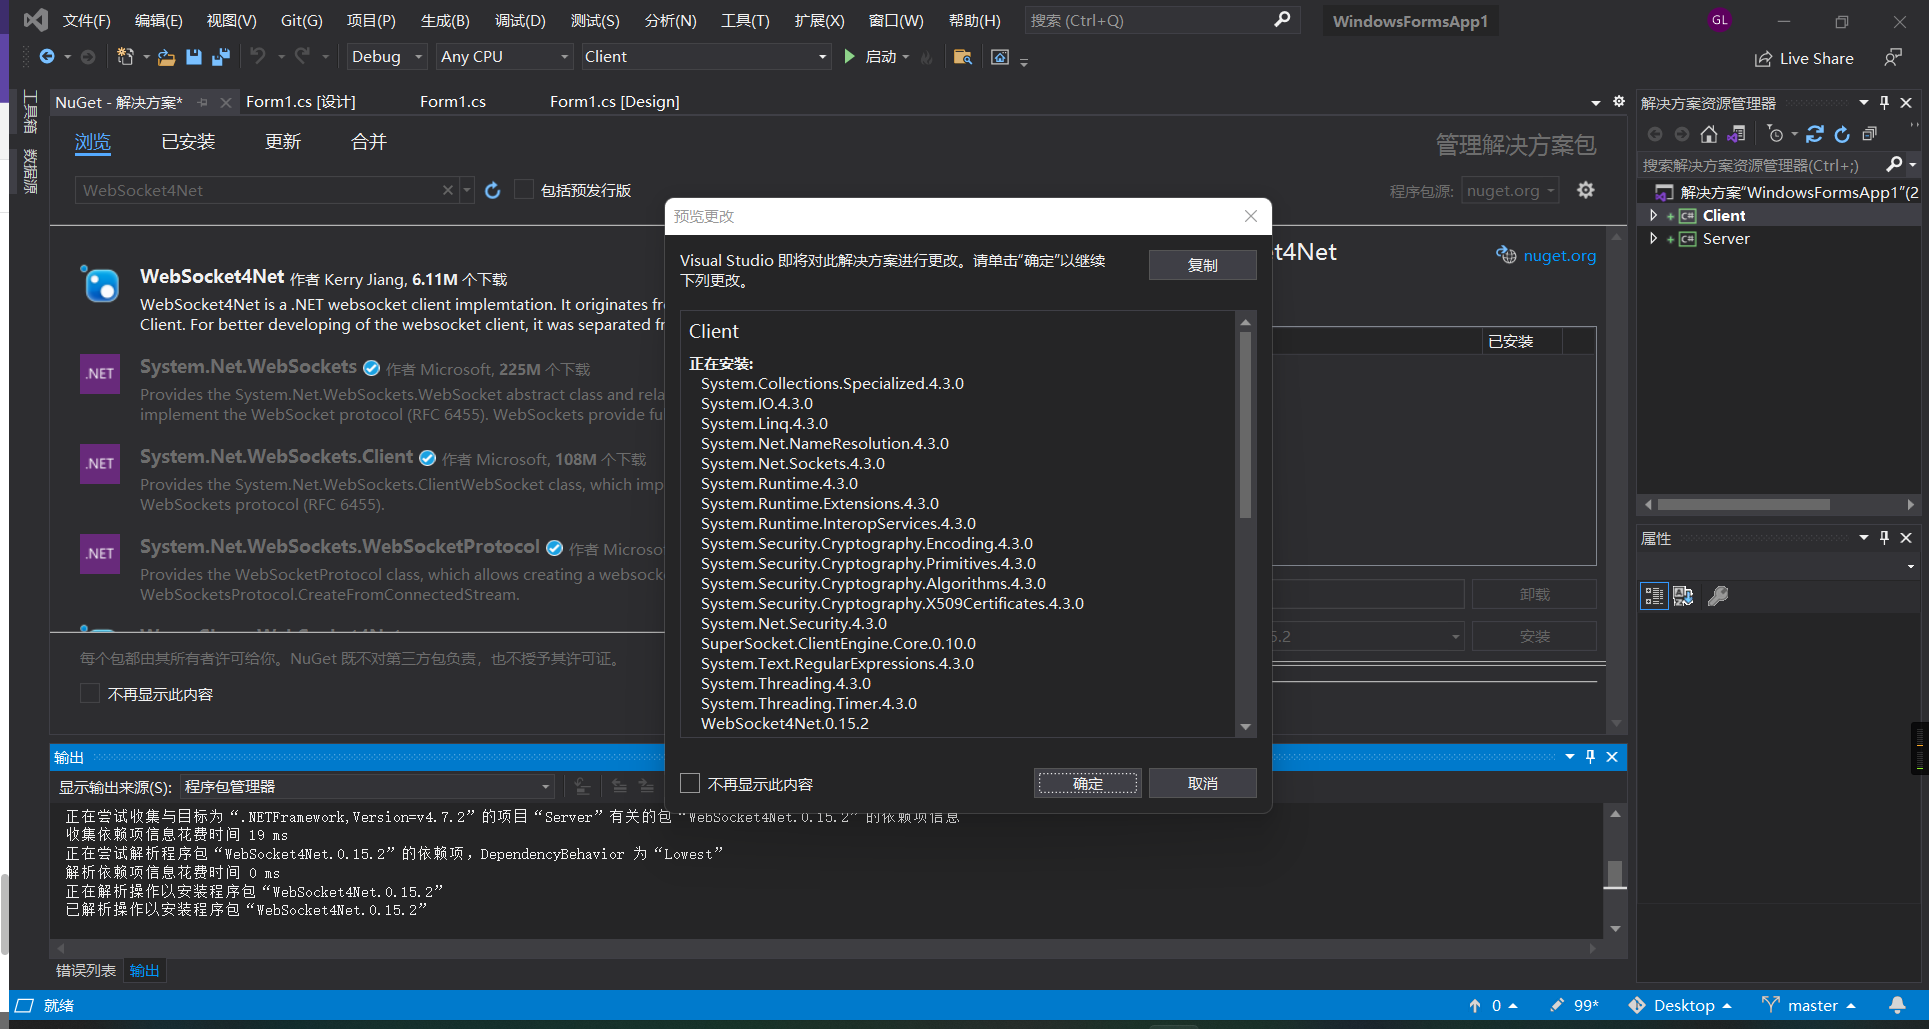This screenshot has width=1929, height=1029.
Task: Switch to 已安装 NuGet tab
Action: pyautogui.click(x=188, y=142)
